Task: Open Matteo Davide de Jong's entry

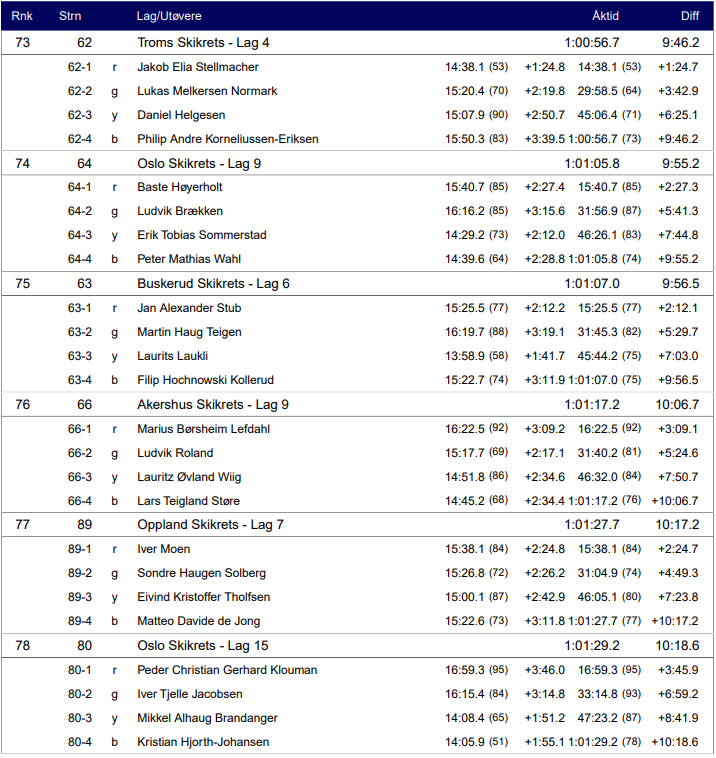Action: pyautogui.click(x=199, y=621)
